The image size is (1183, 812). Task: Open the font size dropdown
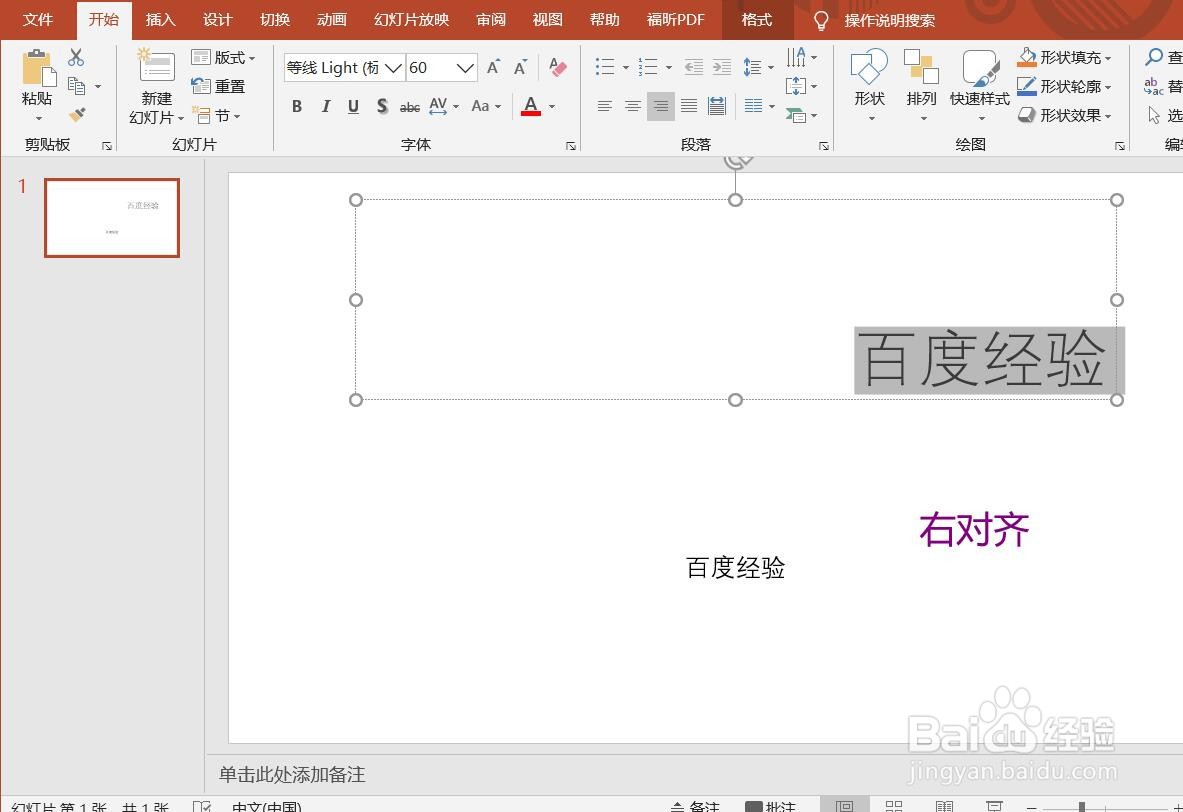point(466,68)
